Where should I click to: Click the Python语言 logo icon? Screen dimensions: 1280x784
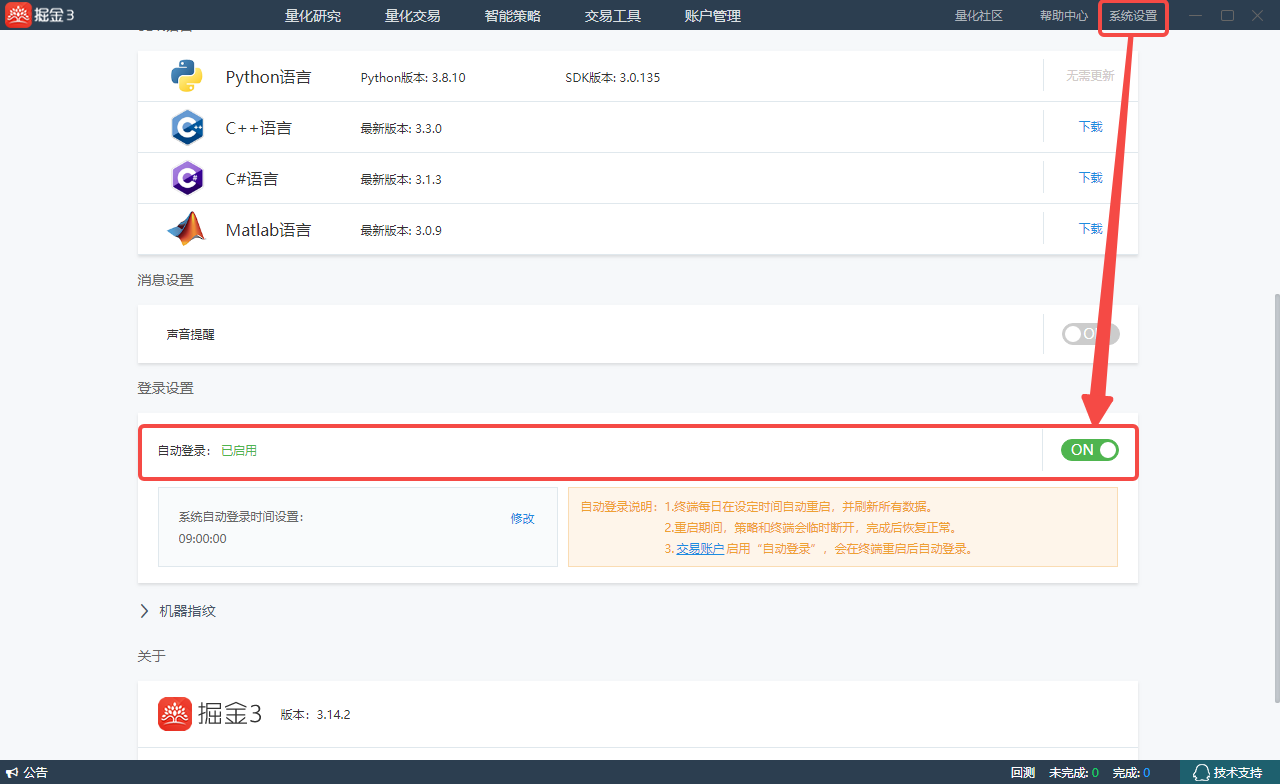tap(186, 76)
